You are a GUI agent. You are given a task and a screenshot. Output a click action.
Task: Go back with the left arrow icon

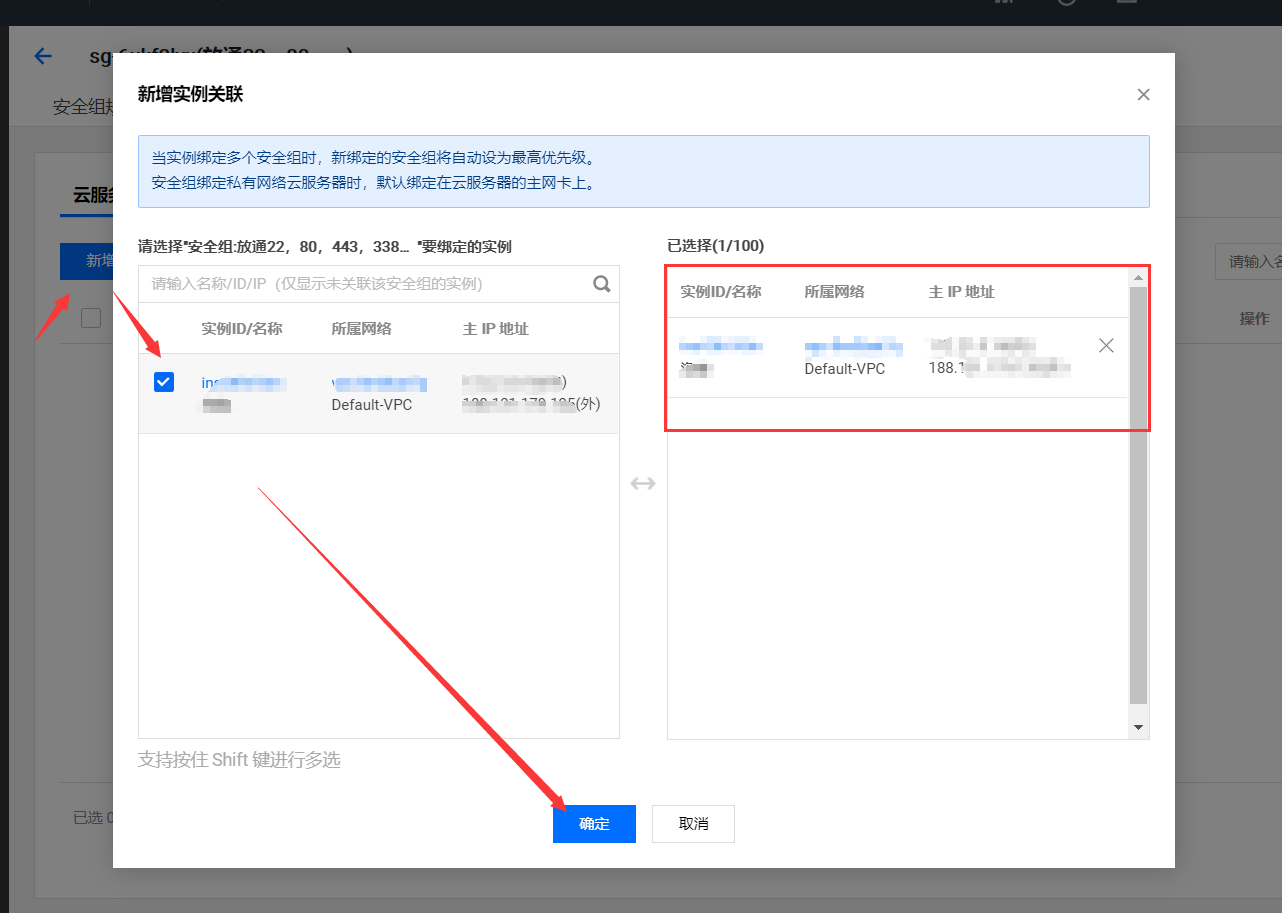43,56
